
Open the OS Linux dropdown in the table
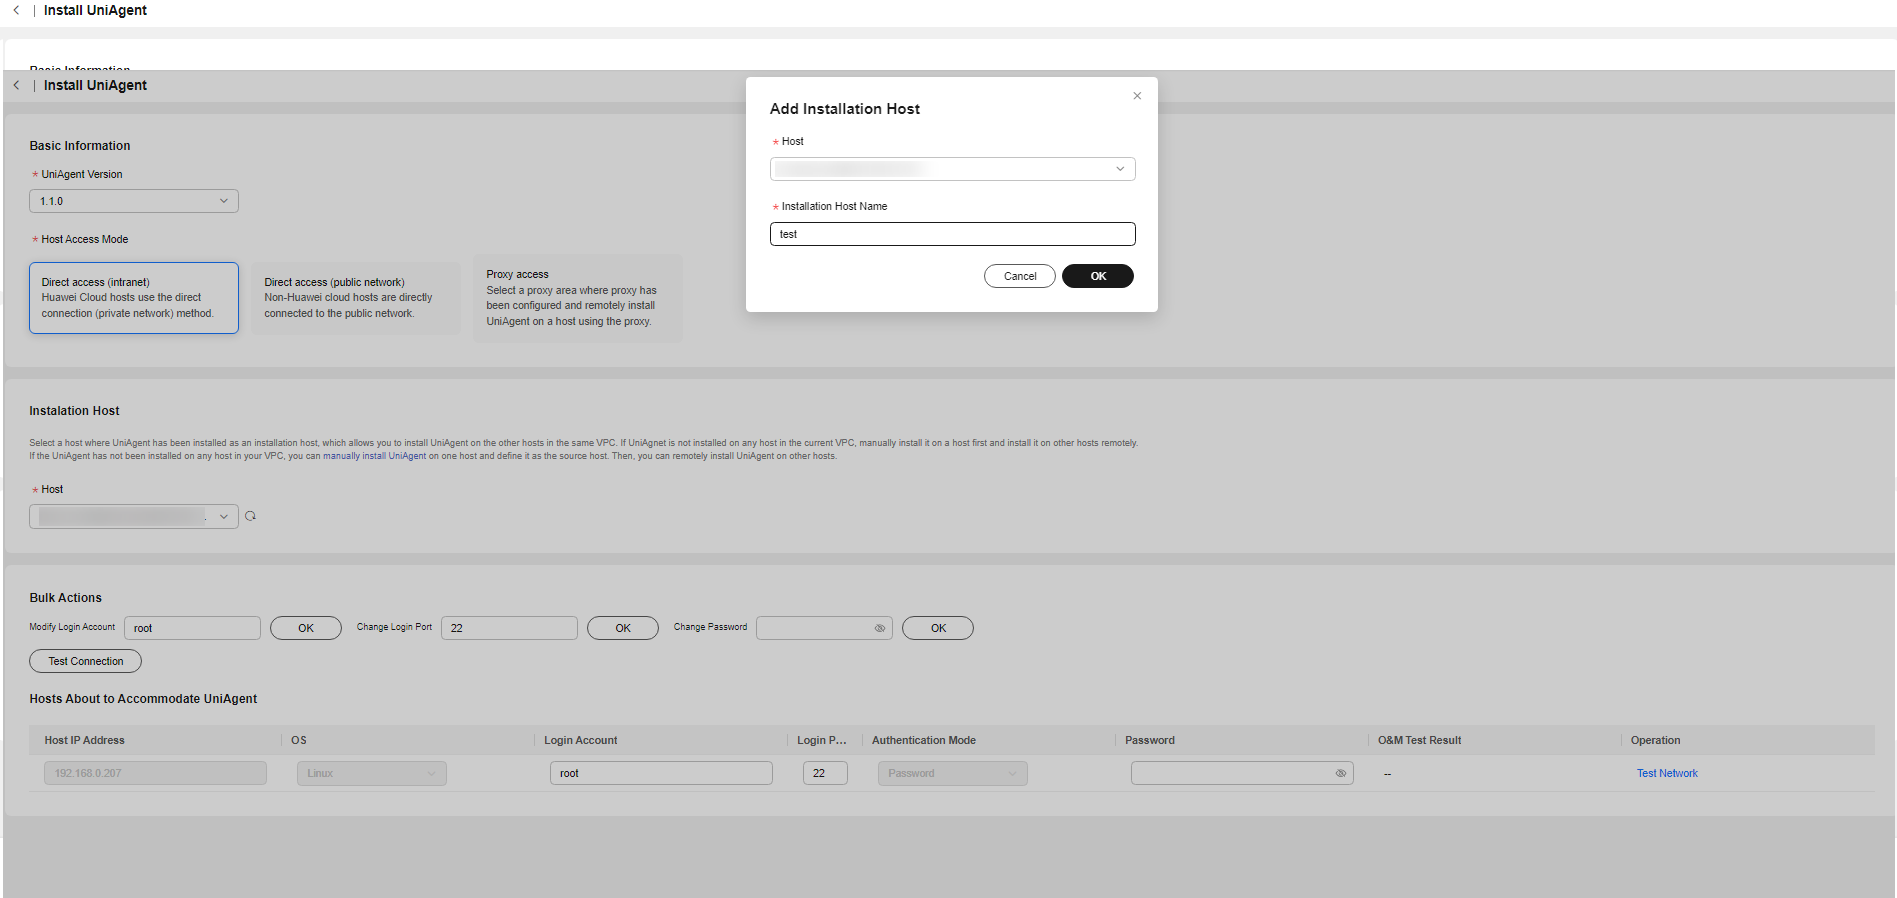pos(372,773)
